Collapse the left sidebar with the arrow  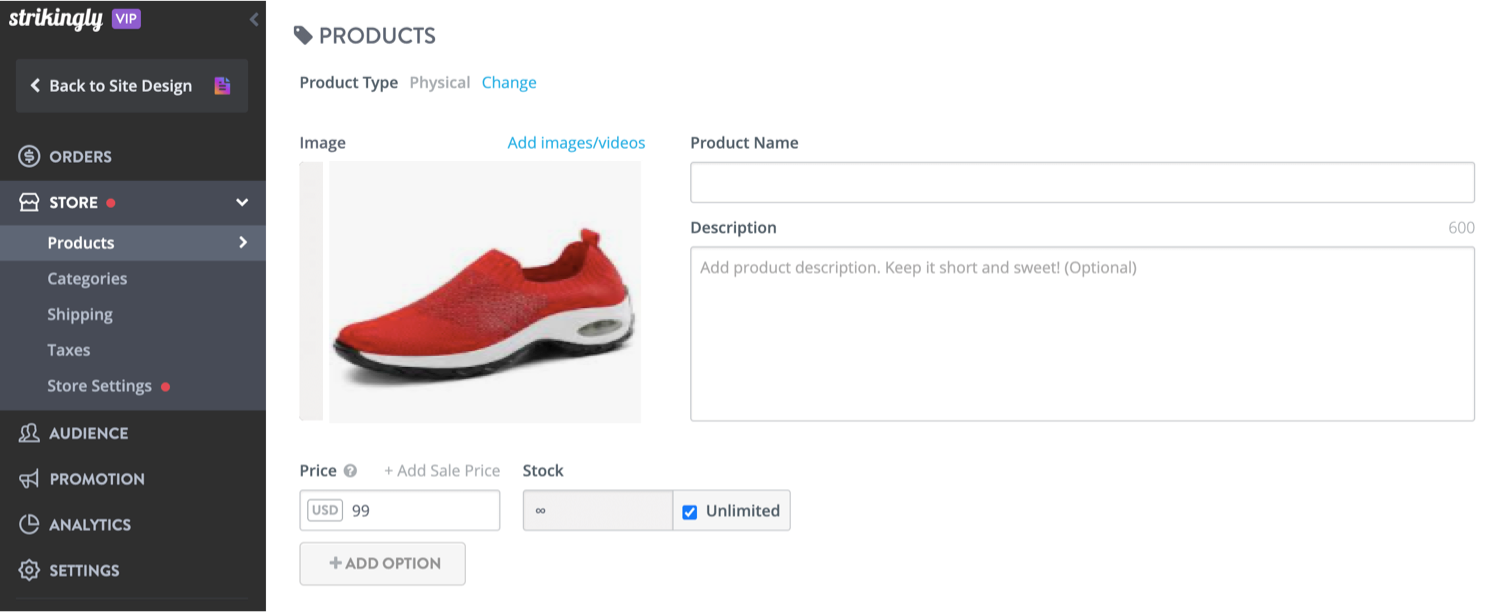253,18
